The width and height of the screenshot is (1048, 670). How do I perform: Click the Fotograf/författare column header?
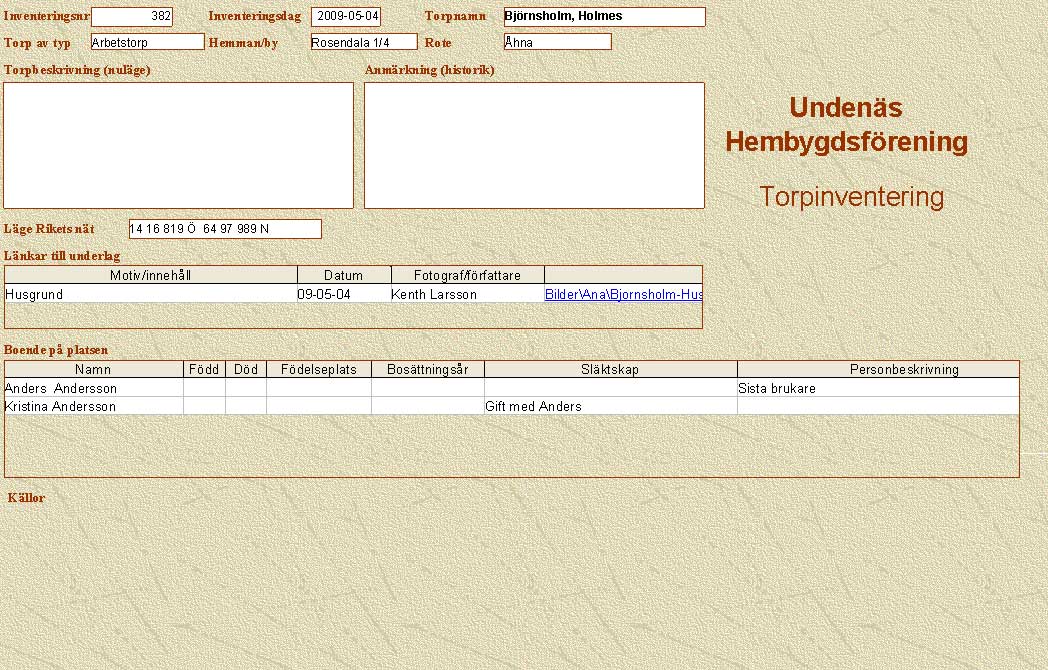[467, 275]
